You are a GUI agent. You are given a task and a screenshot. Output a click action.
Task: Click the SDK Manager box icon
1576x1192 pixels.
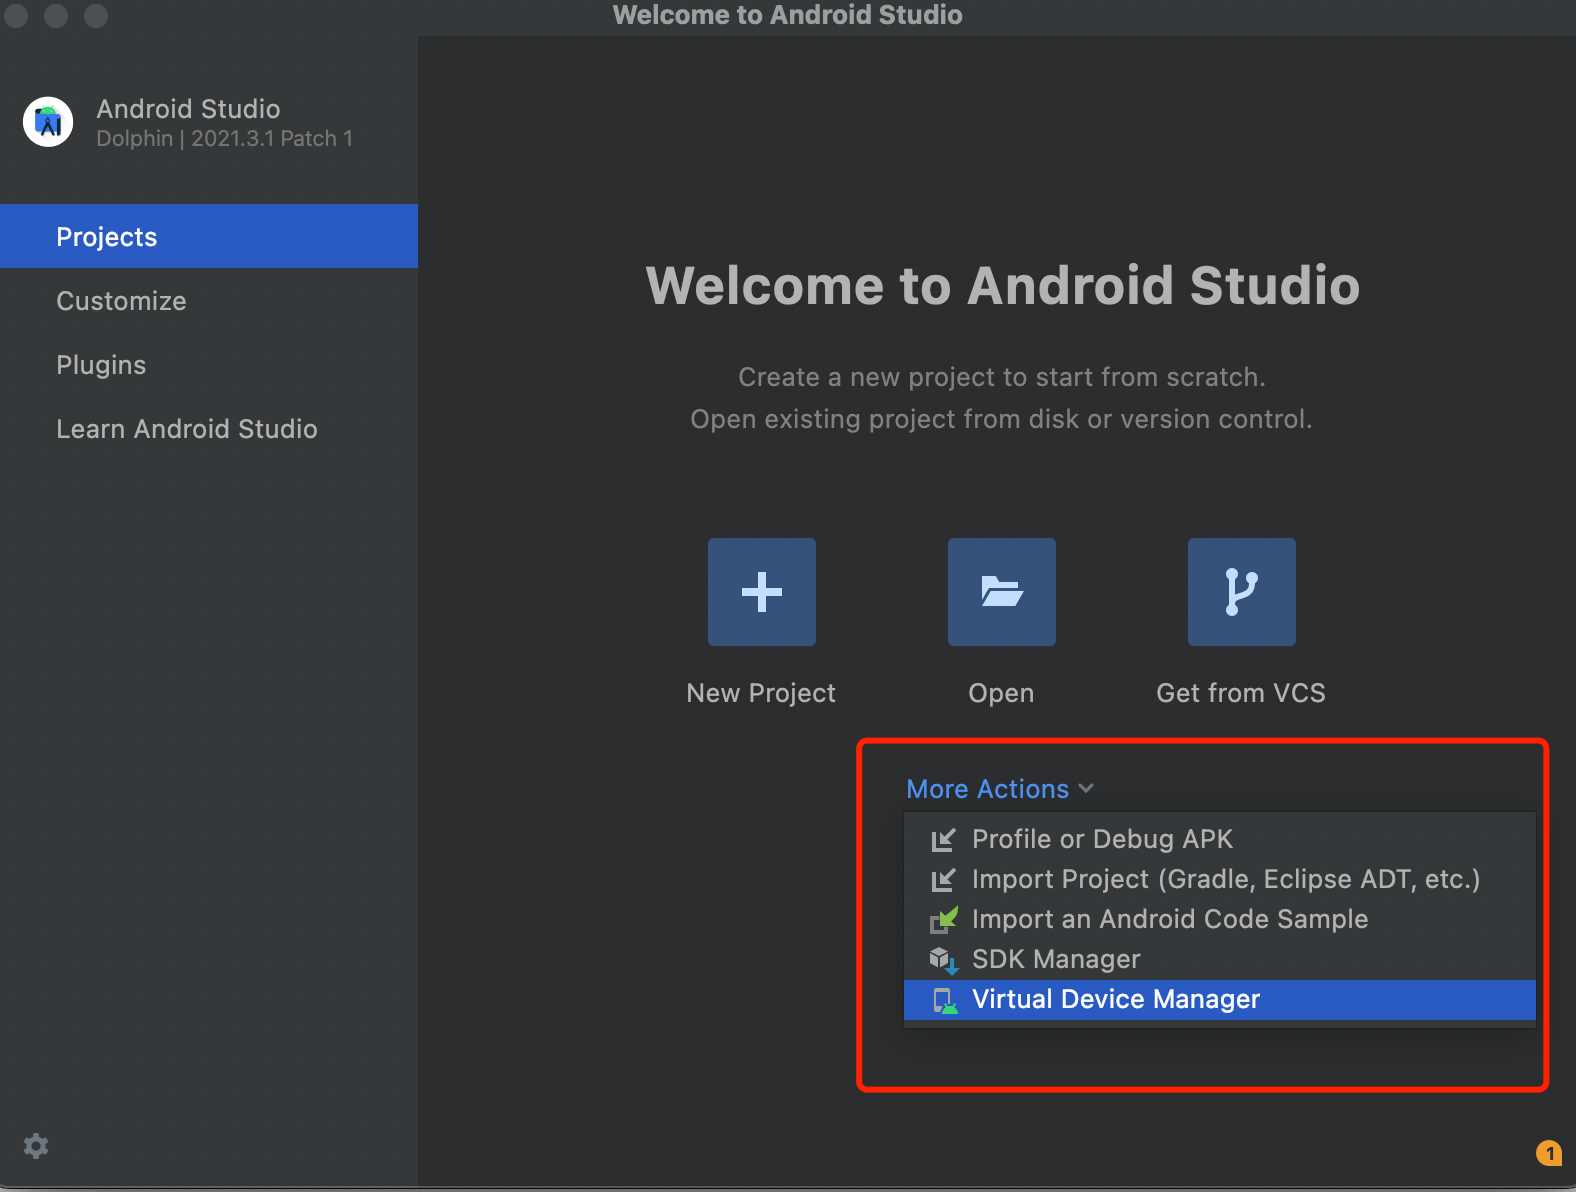[944, 960]
